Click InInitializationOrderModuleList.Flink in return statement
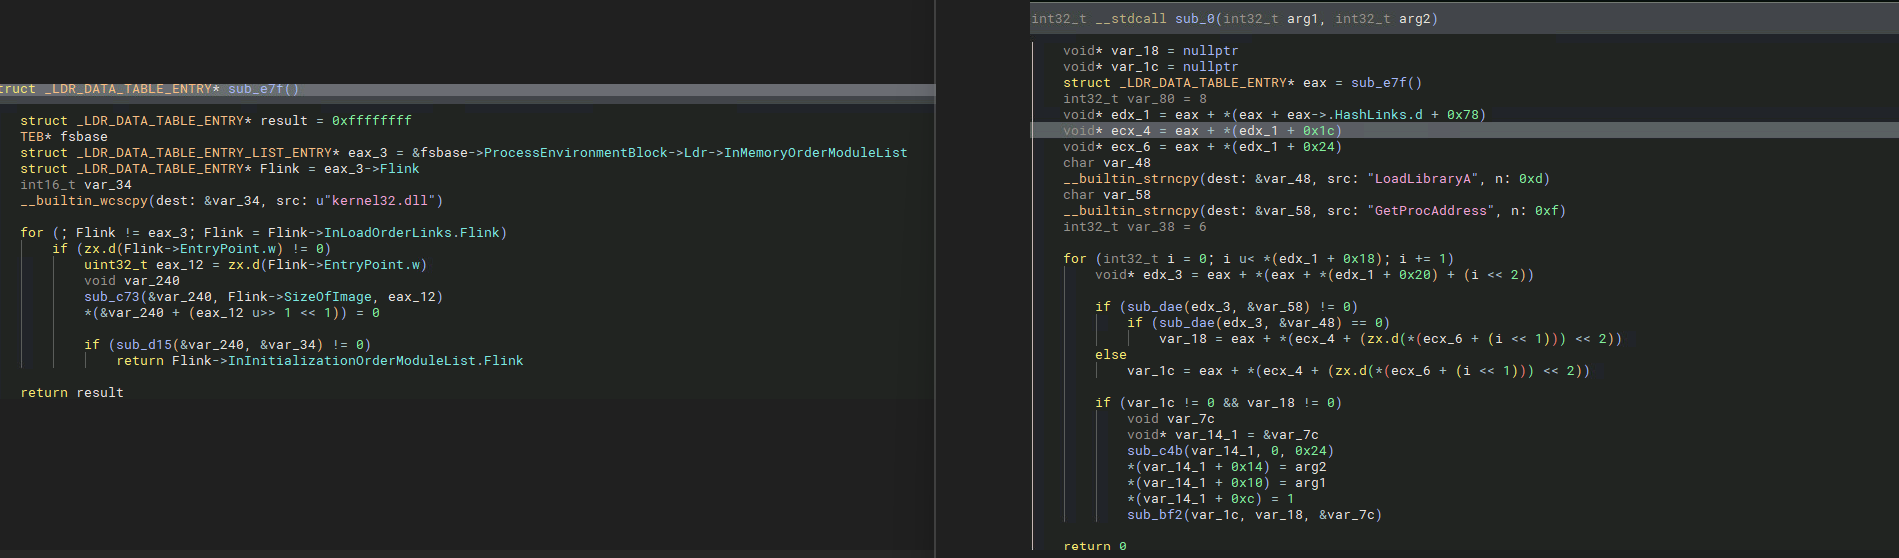The image size is (1899, 558). (x=376, y=361)
